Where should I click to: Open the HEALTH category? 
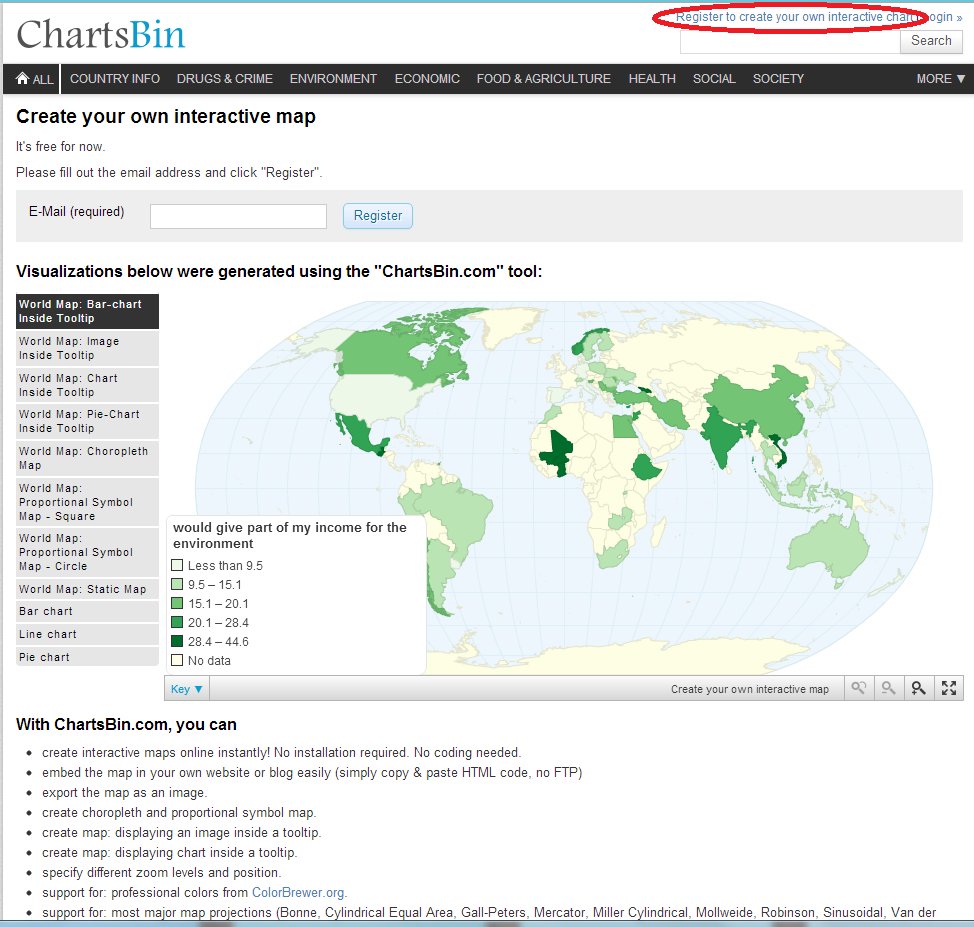point(652,79)
